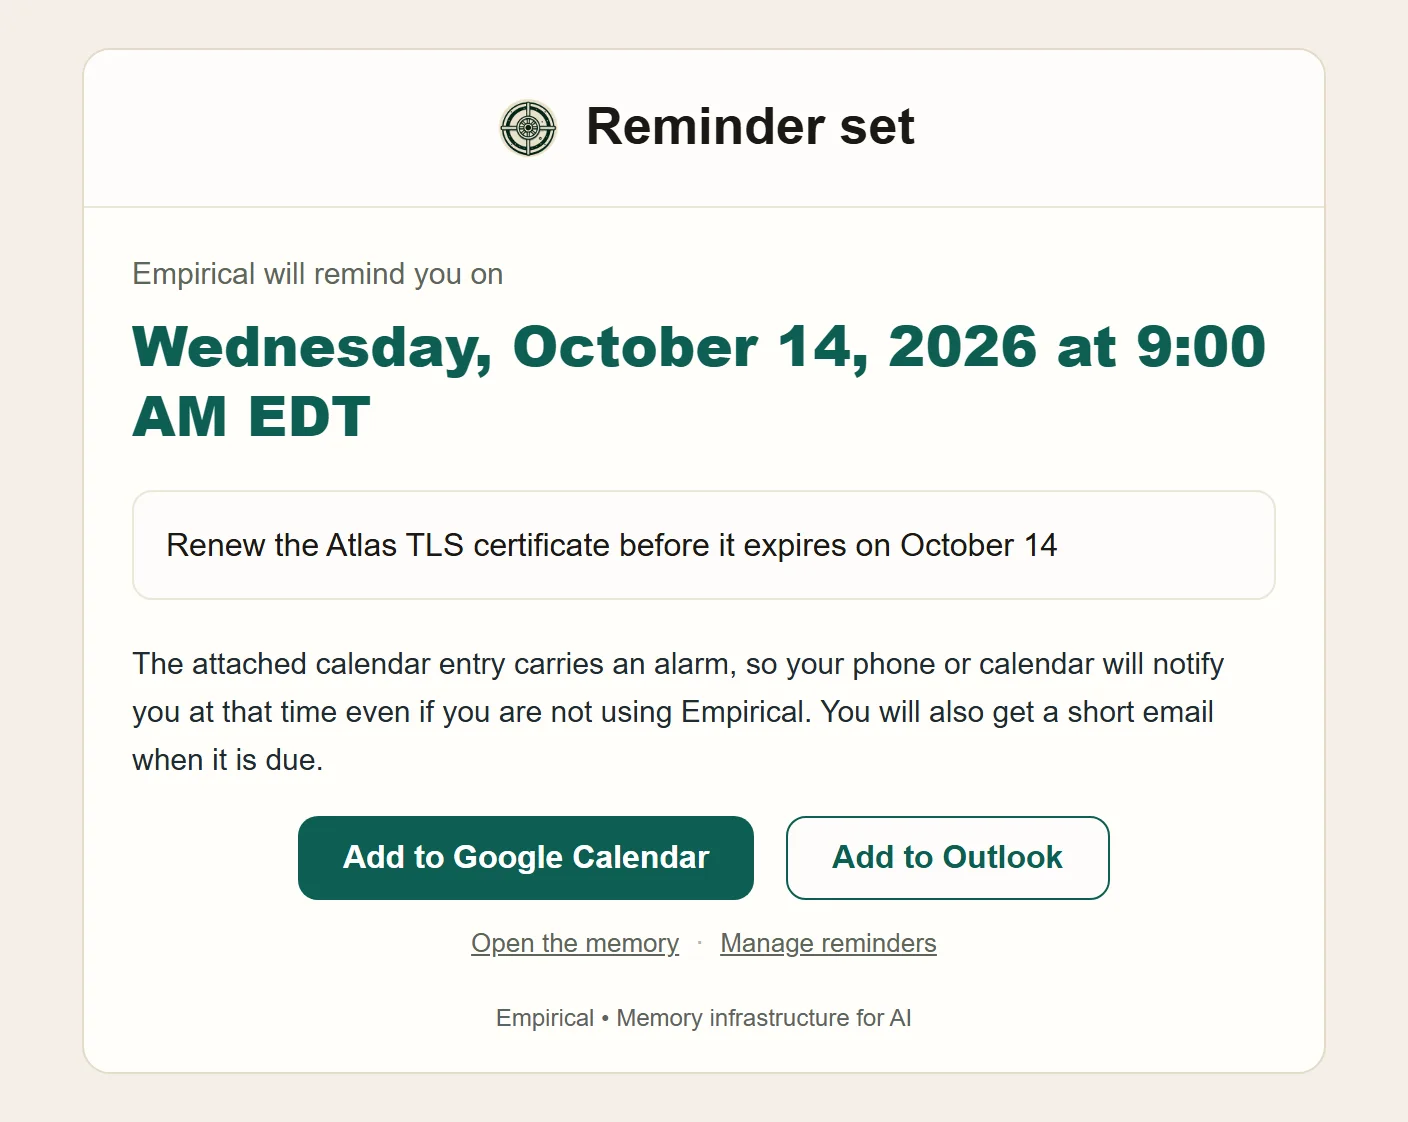Click the Add to Outlook button
Screen dimensions: 1408x1122
(x=948, y=858)
